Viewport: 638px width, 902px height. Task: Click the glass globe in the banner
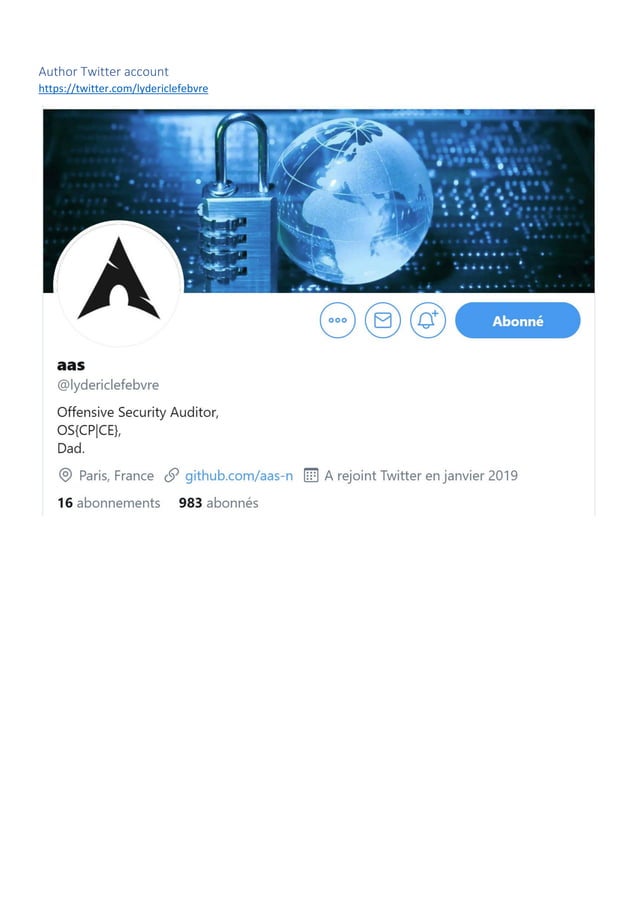pyautogui.click(x=351, y=201)
